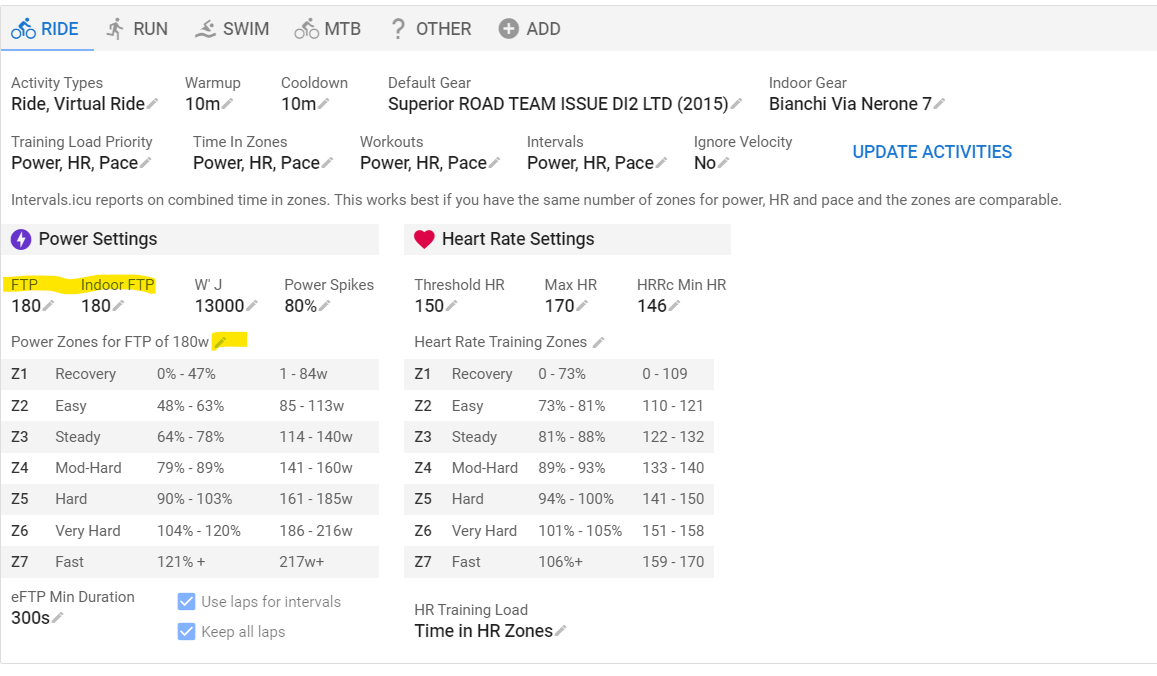Click ADD to add a sport
1157x676 pixels.
coord(530,29)
